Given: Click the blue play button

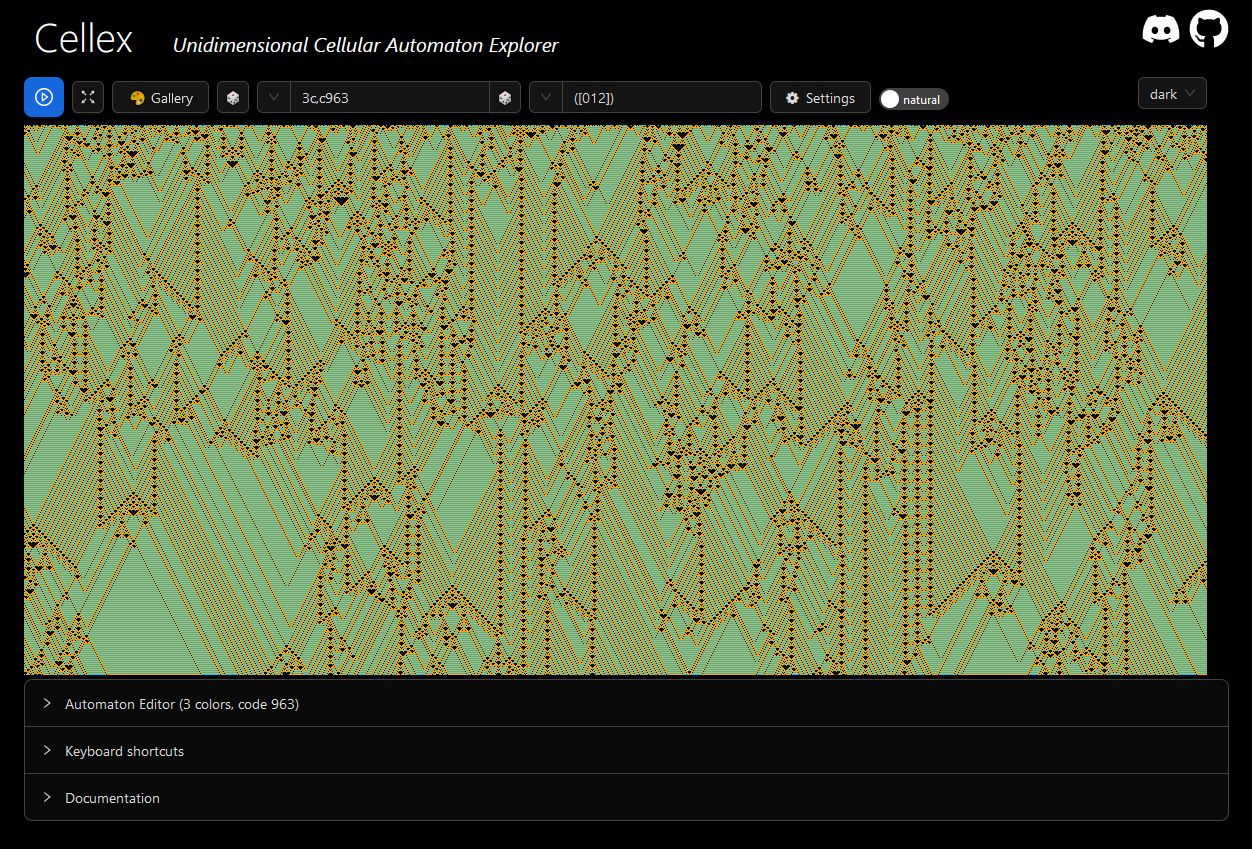Looking at the screenshot, I should [44, 97].
